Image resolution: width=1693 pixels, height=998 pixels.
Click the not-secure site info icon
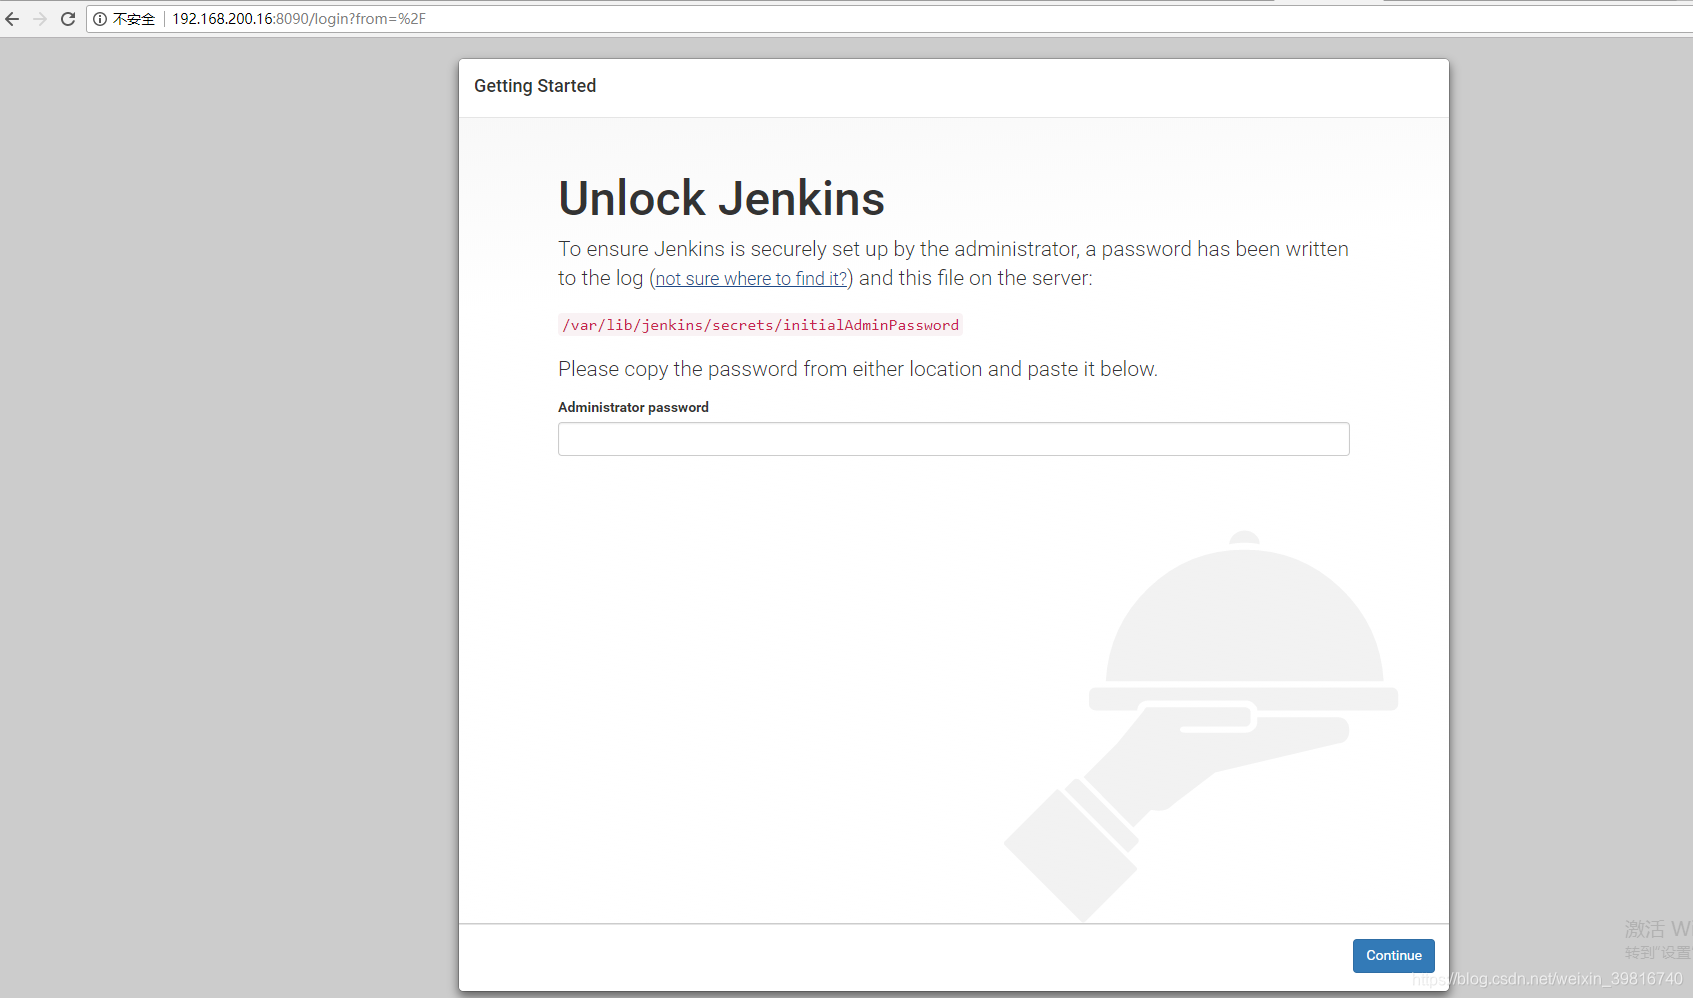pos(100,19)
